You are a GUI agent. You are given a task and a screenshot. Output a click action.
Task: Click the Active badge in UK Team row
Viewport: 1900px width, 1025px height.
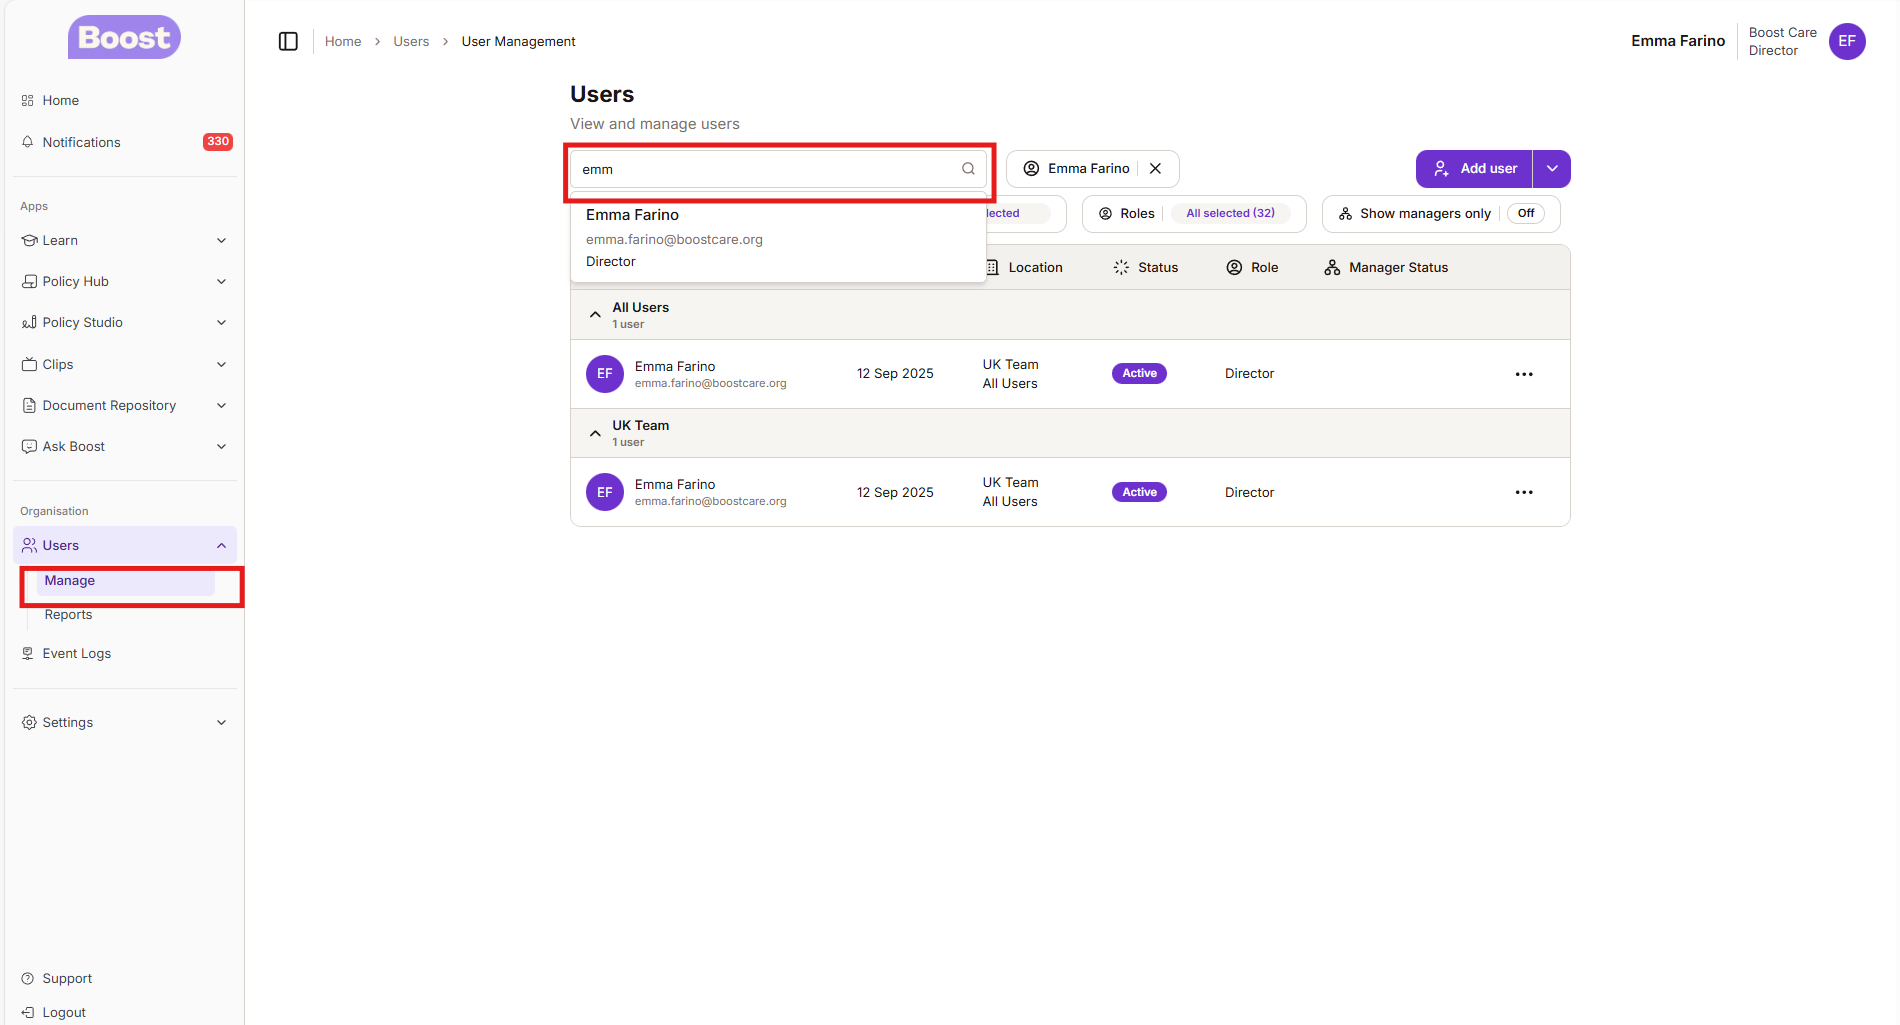point(1139,492)
